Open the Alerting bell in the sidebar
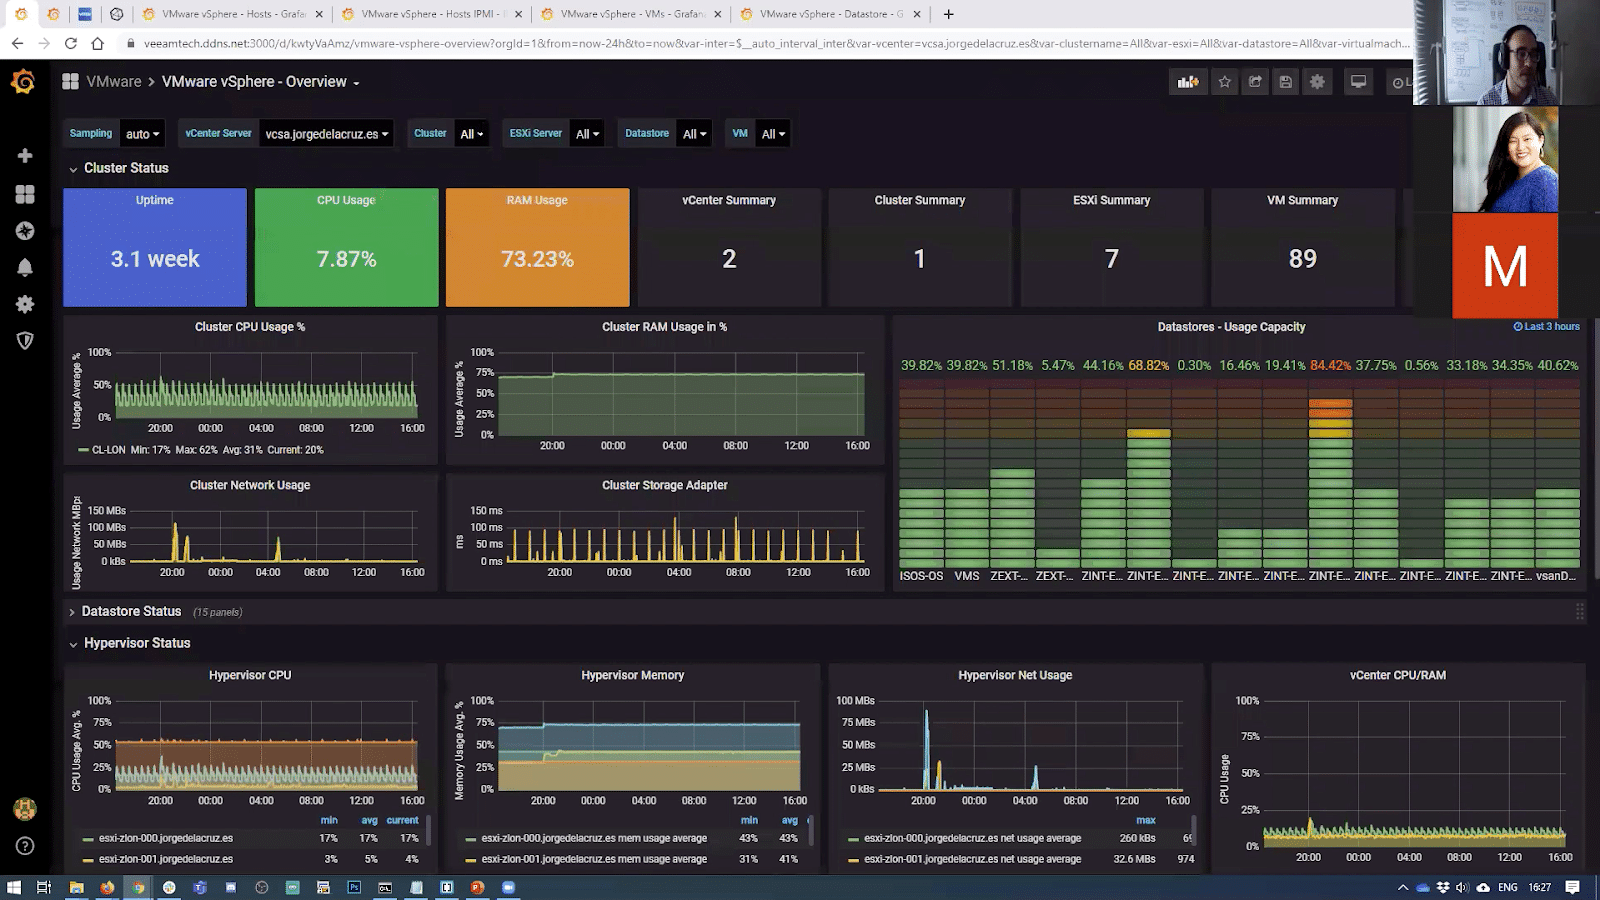The width and height of the screenshot is (1600, 900). (x=24, y=267)
